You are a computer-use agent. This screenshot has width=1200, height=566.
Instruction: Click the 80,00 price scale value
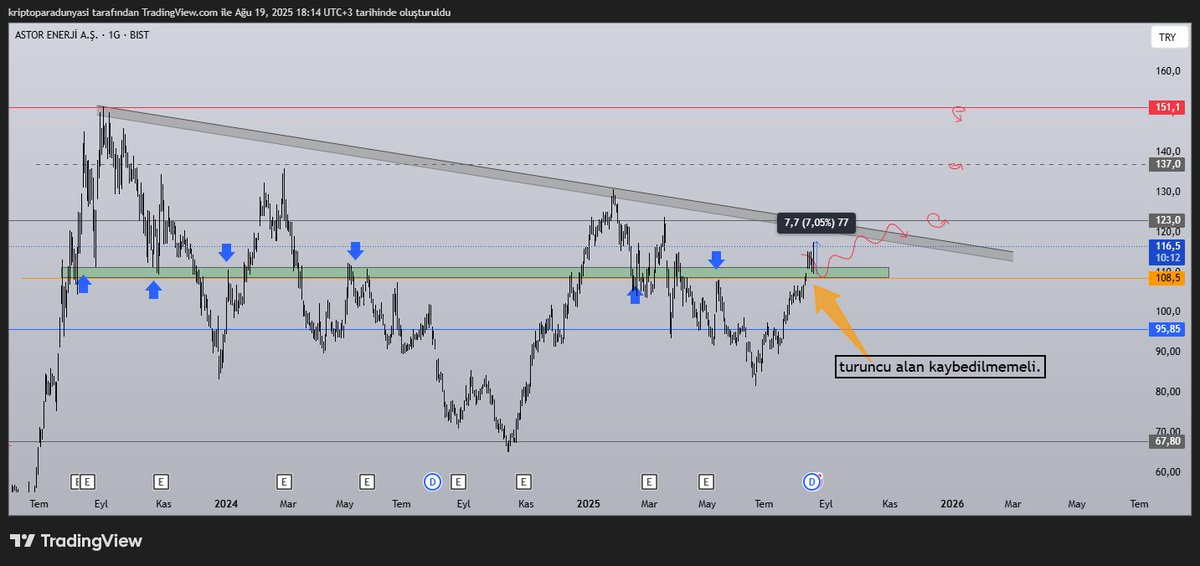pyautogui.click(x=1167, y=391)
